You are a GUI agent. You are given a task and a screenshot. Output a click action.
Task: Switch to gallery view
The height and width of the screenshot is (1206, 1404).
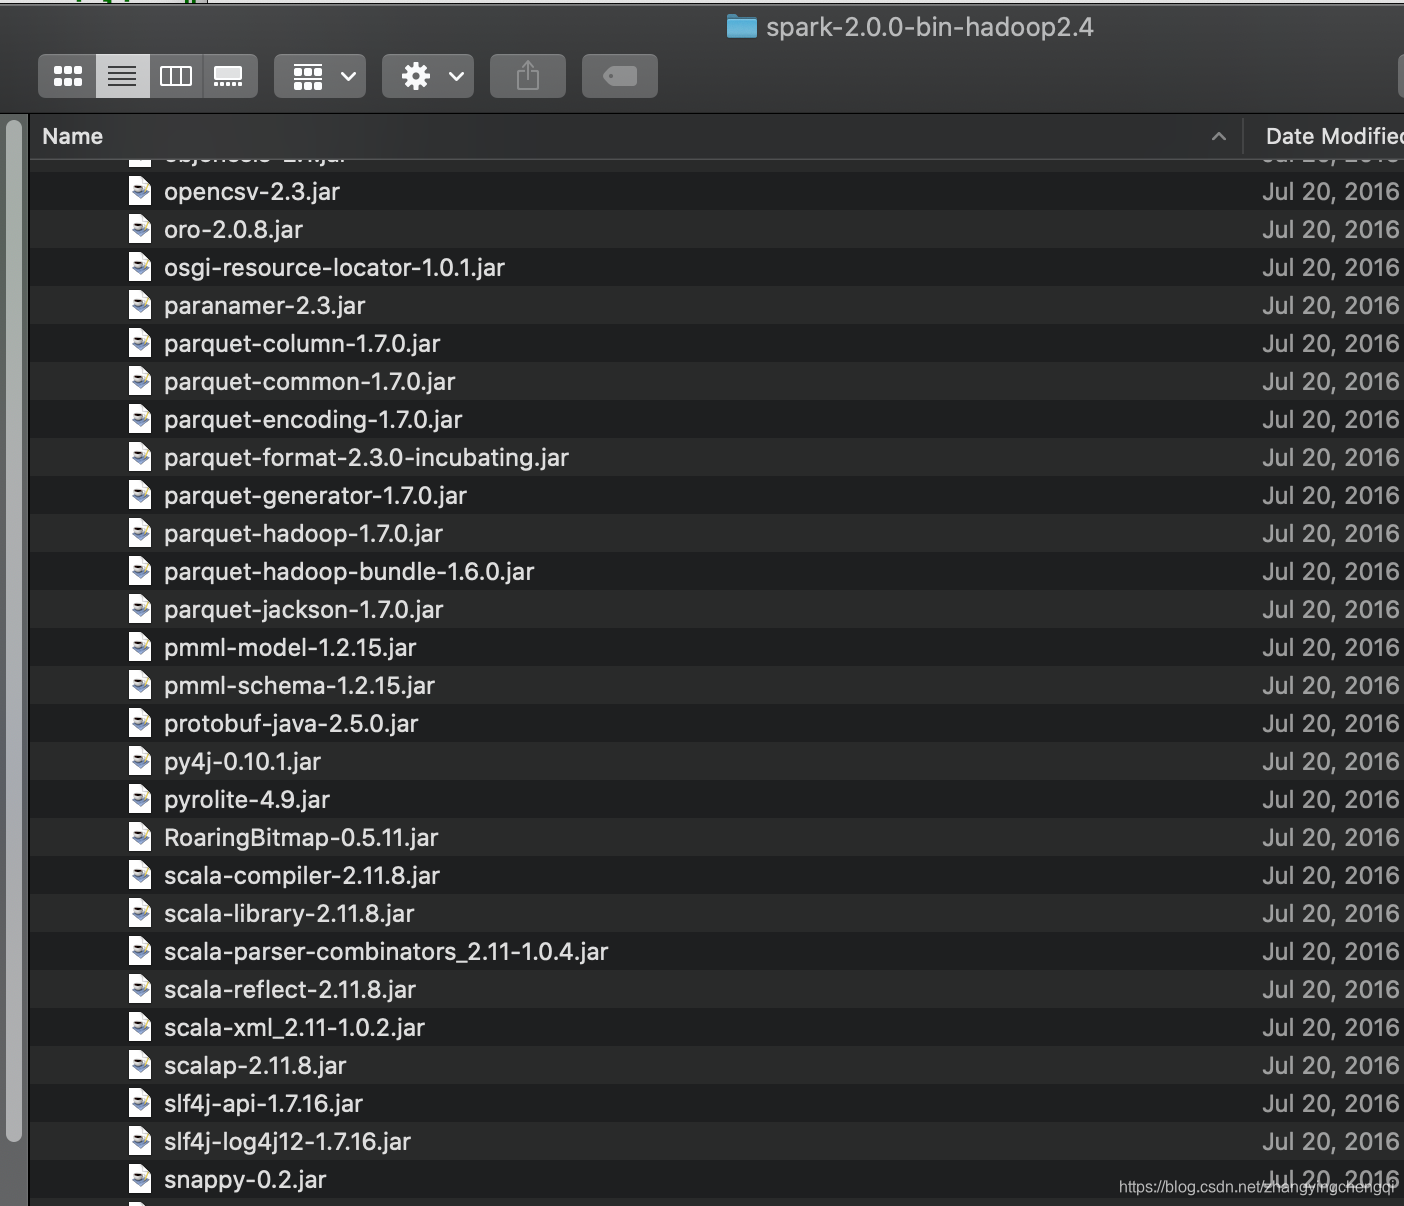coord(229,76)
